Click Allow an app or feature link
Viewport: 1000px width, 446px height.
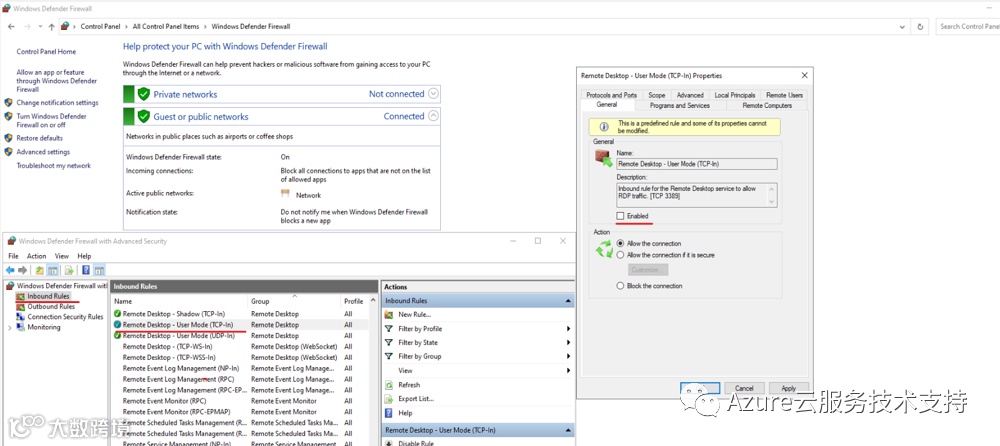[x=57, y=81]
